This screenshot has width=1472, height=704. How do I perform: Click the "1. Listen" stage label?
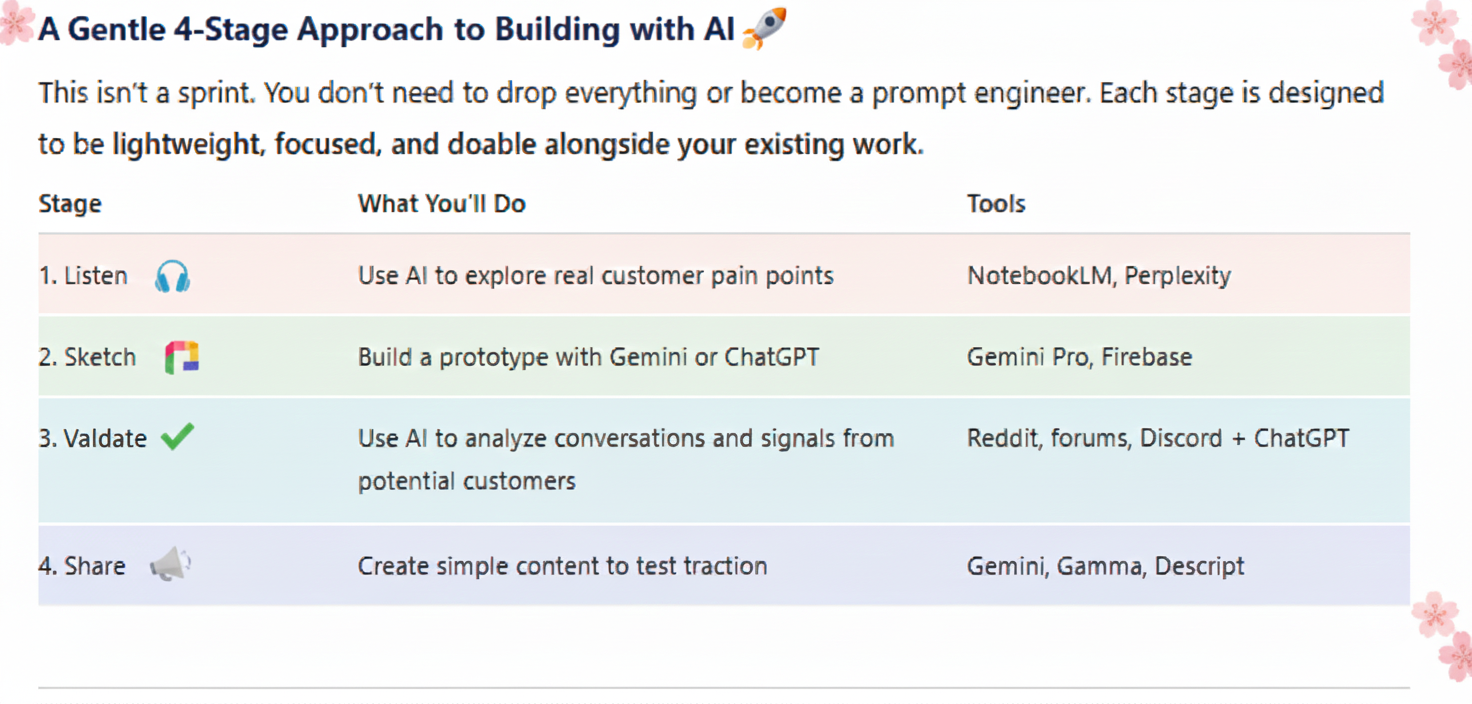pos(83,276)
